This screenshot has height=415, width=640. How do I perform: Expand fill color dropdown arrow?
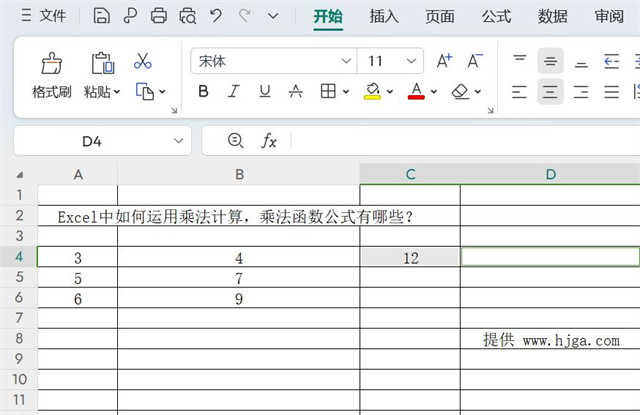pos(390,92)
